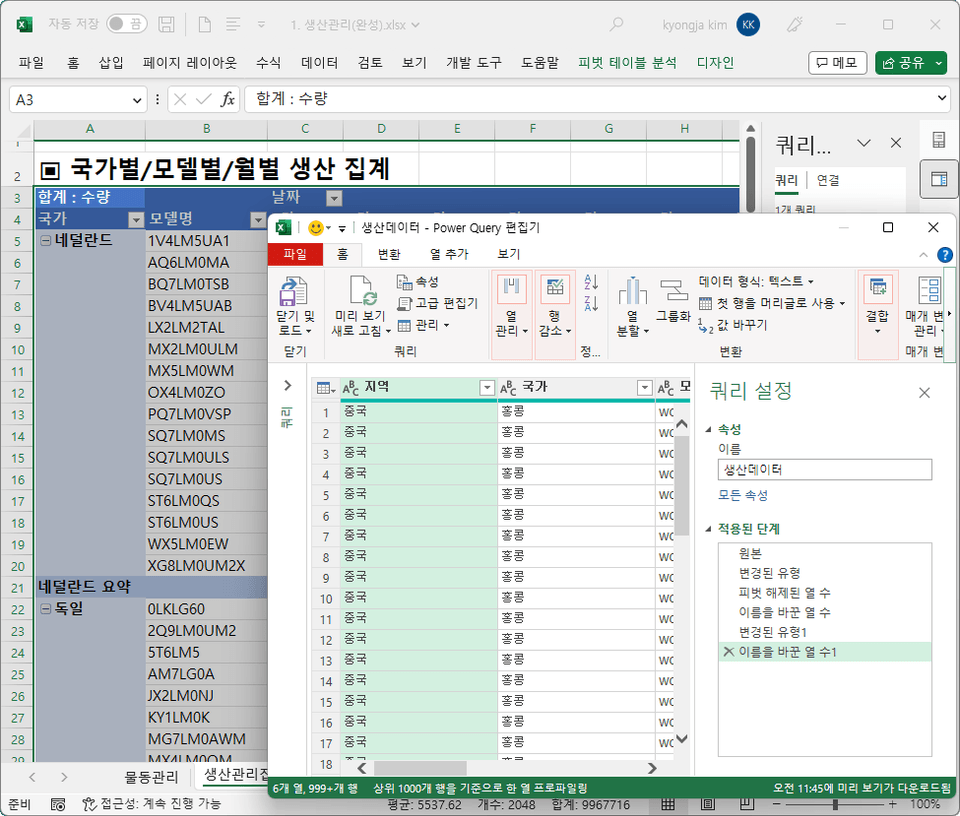Collapse the Power Query ribbon
This screenshot has height=816, width=960.
923,255
